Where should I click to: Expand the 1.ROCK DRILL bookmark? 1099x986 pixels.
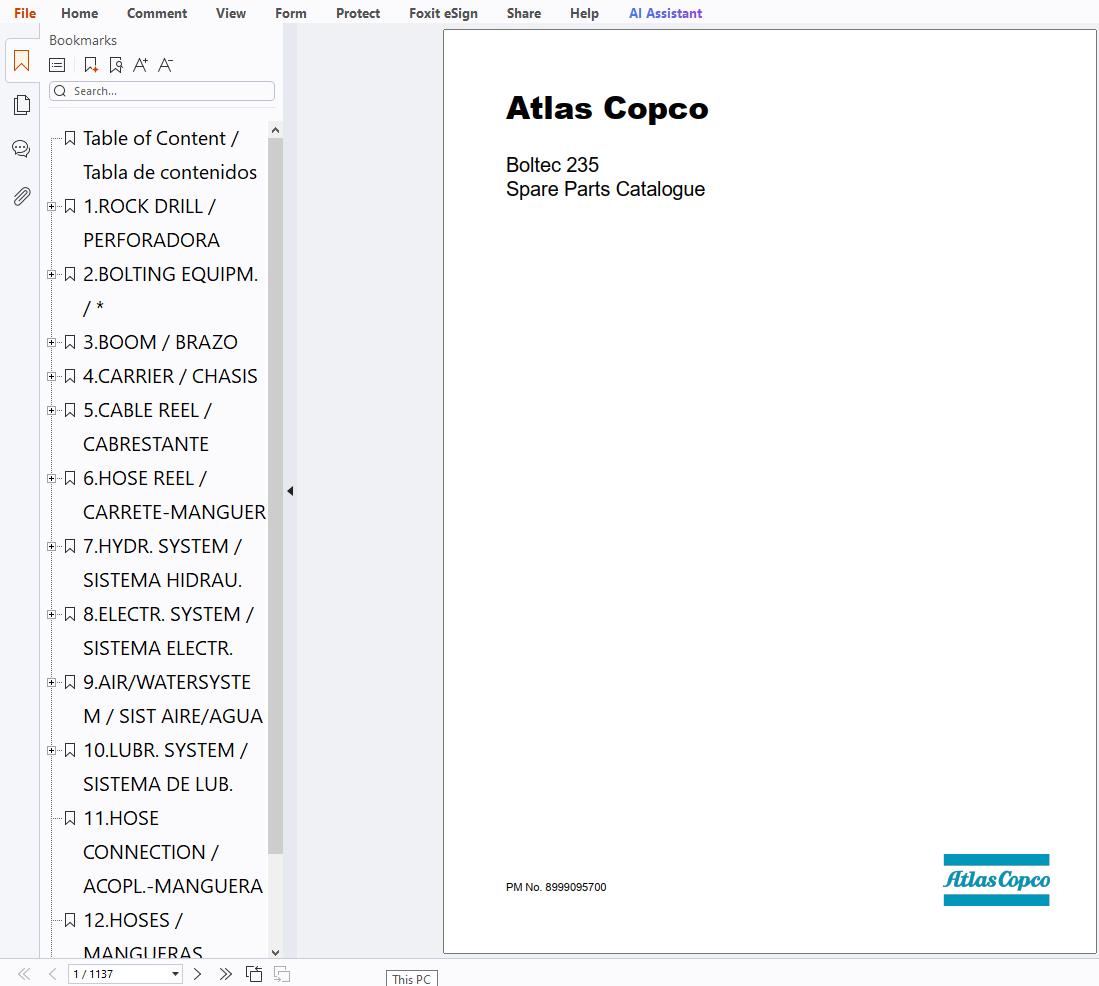[51, 206]
